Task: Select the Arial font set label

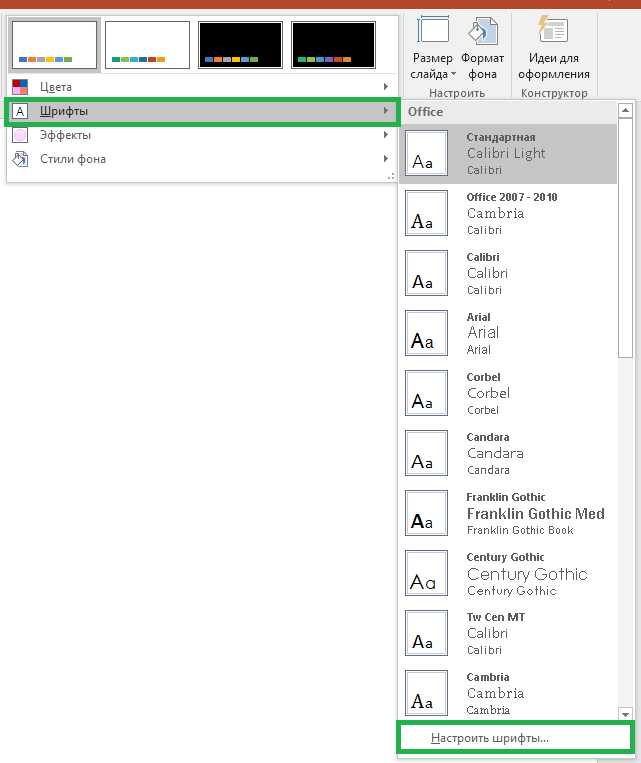Action: (478, 317)
